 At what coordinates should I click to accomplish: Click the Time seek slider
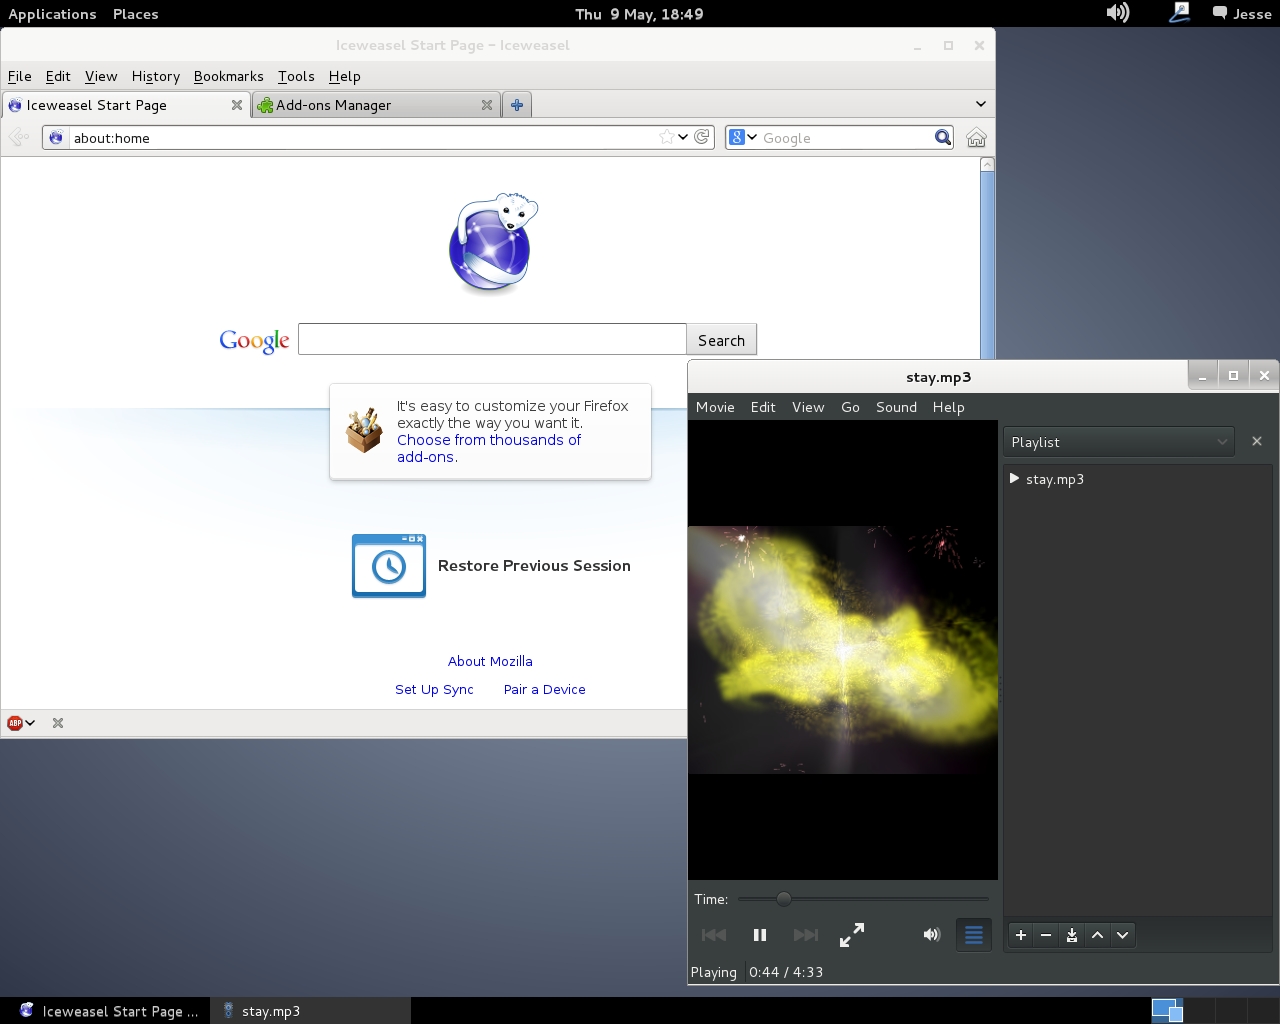click(x=863, y=899)
